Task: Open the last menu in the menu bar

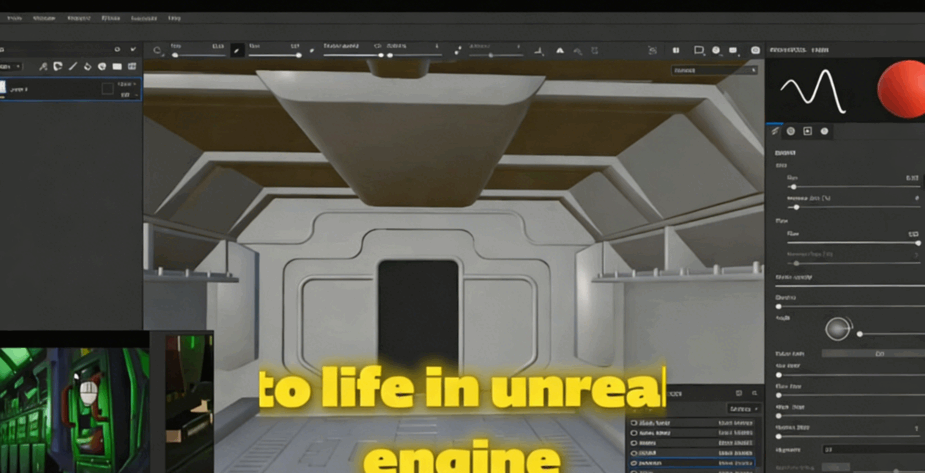Action: (174, 18)
